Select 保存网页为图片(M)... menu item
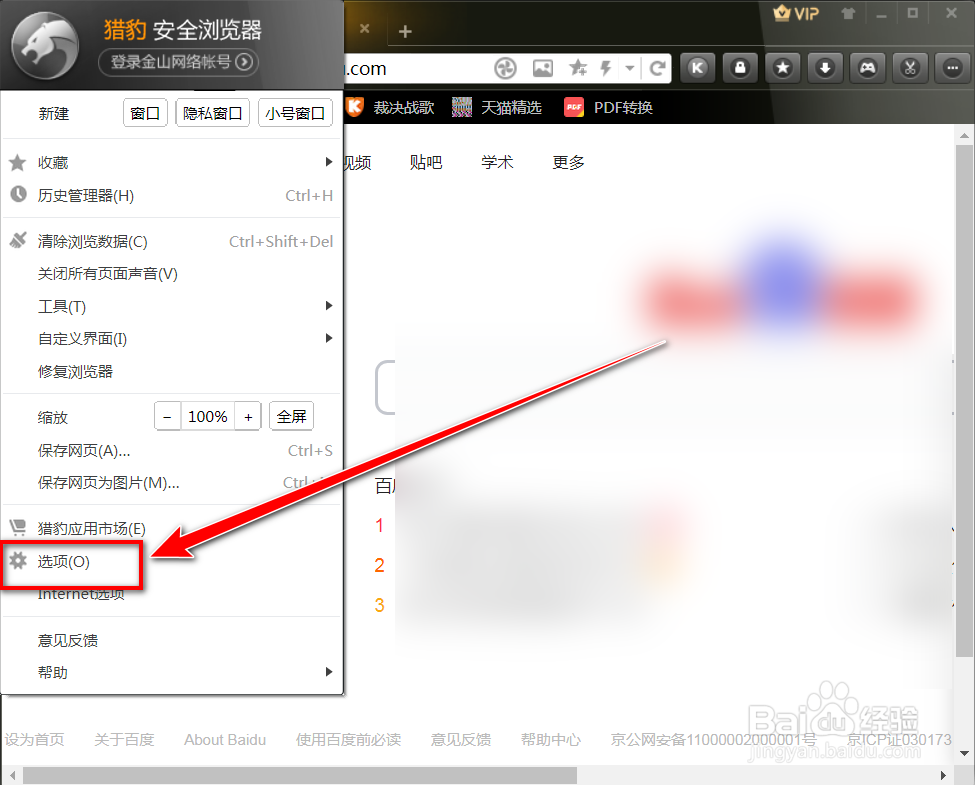Viewport: 975px width, 785px height. (x=172, y=483)
